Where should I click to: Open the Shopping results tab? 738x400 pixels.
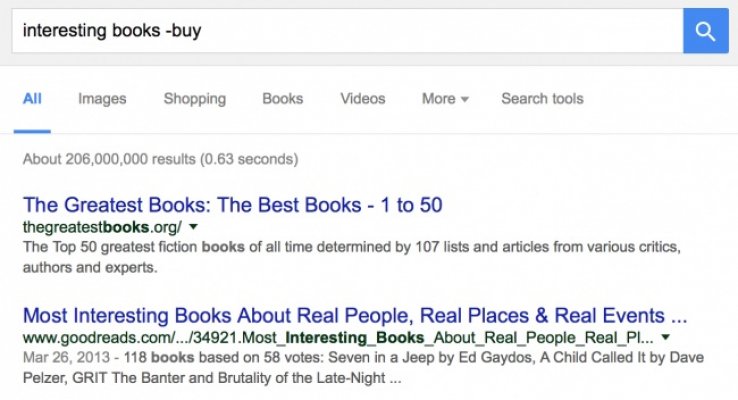pos(194,99)
